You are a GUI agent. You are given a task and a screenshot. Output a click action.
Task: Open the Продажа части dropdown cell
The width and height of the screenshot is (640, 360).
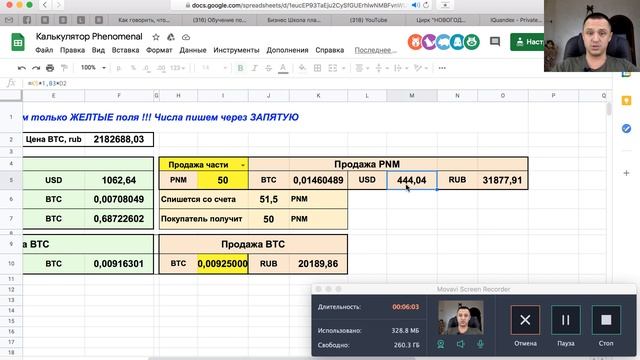pos(204,164)
